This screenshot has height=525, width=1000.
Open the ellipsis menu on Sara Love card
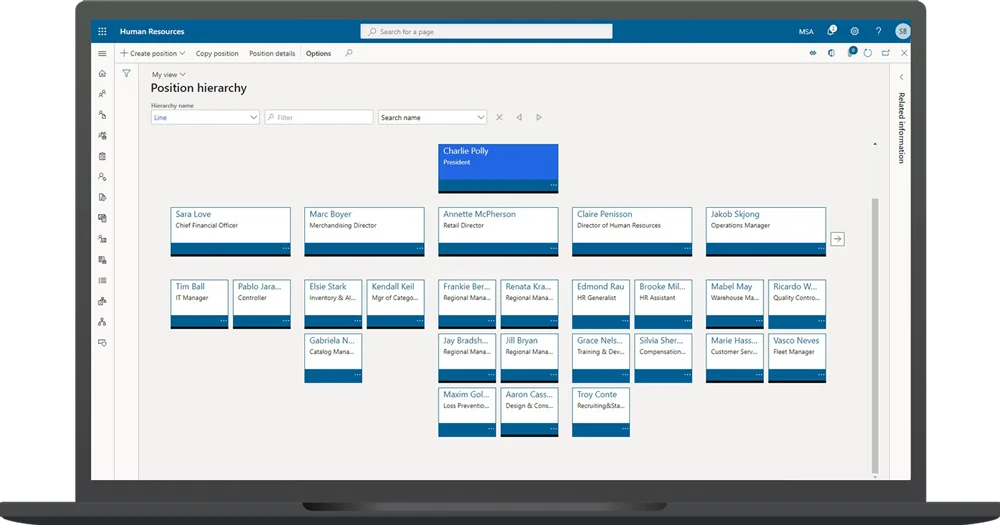click(x=285, y=248)
